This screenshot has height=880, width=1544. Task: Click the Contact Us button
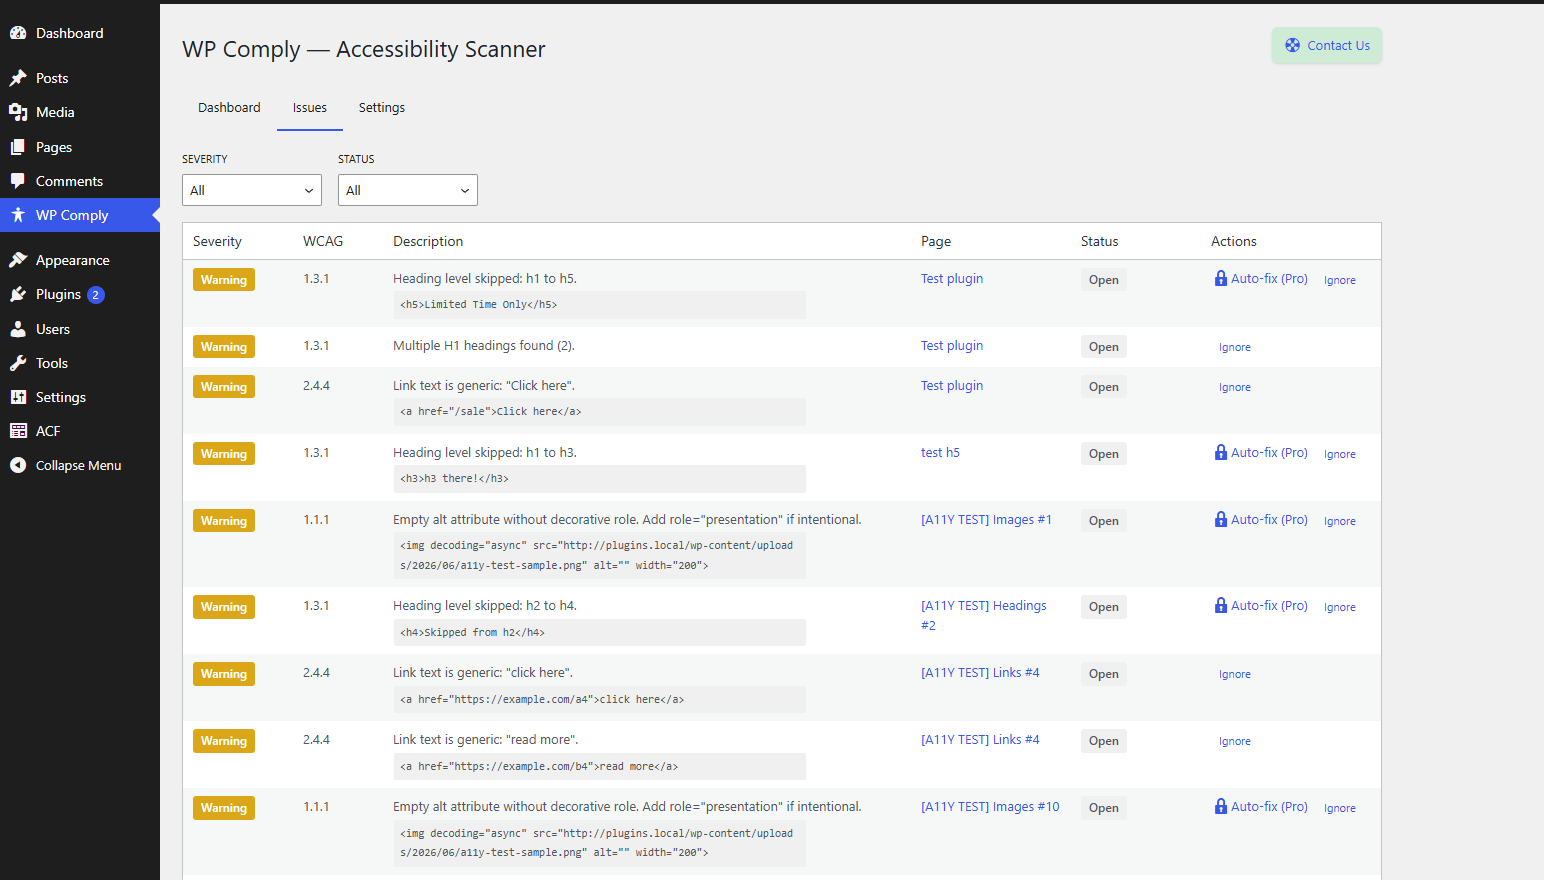(1327, 45)
